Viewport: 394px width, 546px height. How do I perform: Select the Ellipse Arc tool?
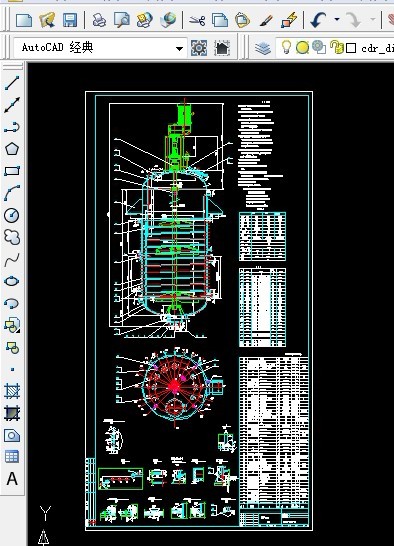click(12, 303)
